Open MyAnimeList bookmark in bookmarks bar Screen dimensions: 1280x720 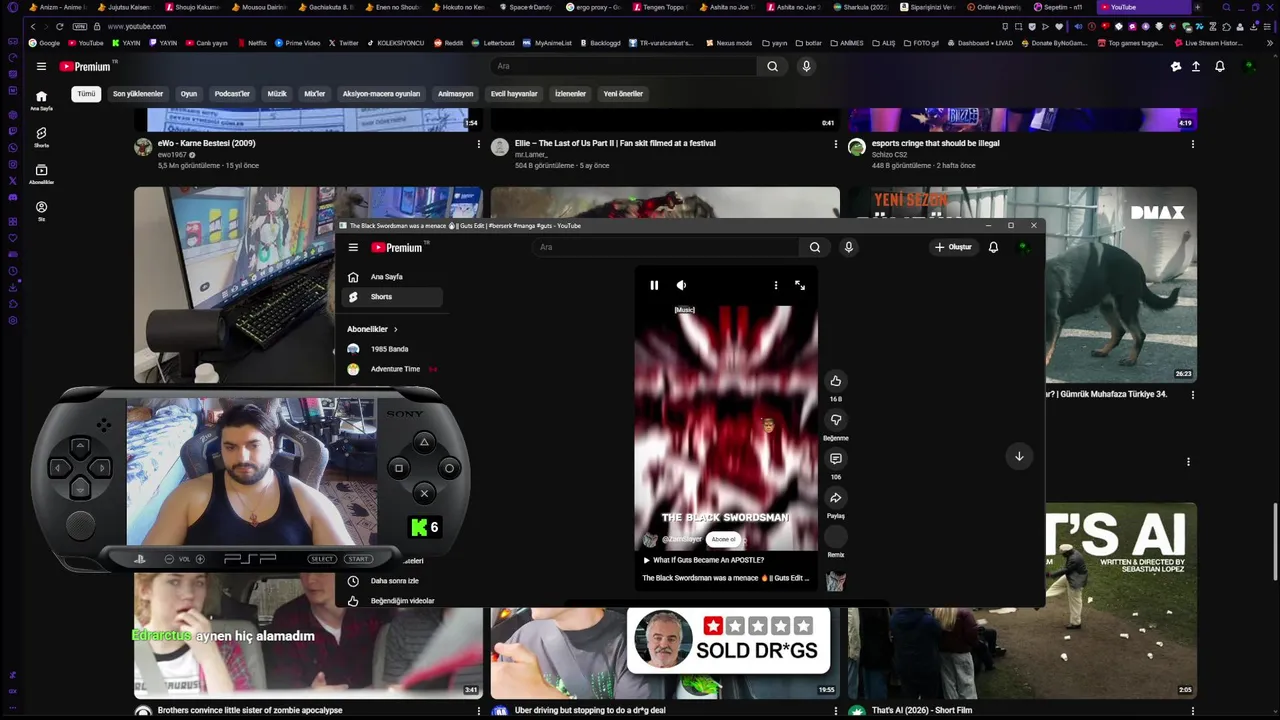pos(548,43)
